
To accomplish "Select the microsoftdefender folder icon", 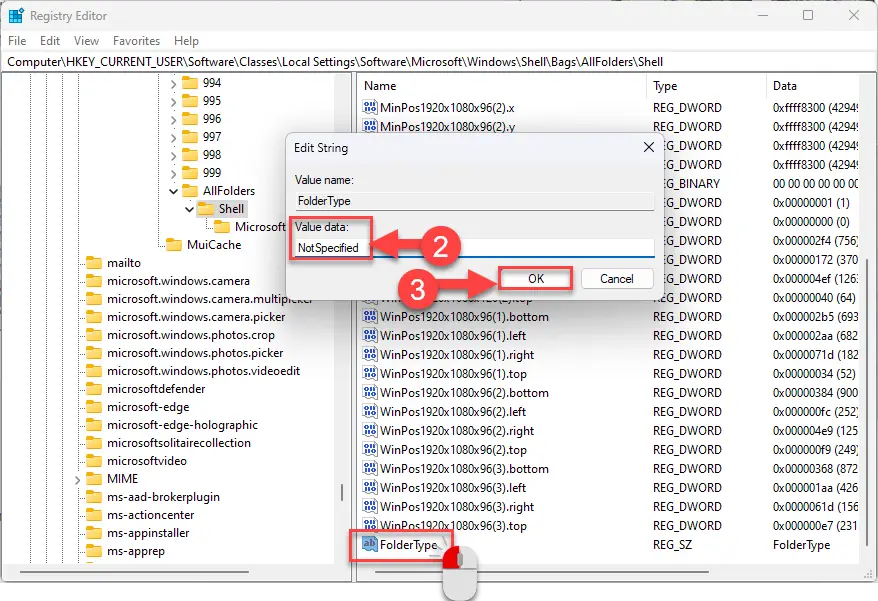I will pyautogui.click(x=94, y=389).
